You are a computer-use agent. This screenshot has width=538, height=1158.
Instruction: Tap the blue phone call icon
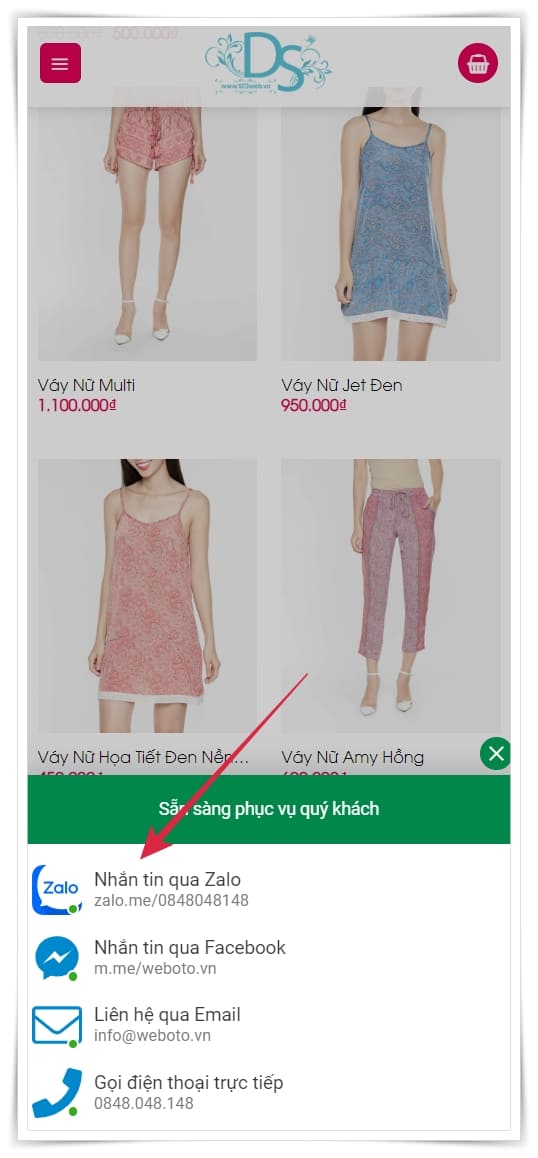coord(57,1092)
